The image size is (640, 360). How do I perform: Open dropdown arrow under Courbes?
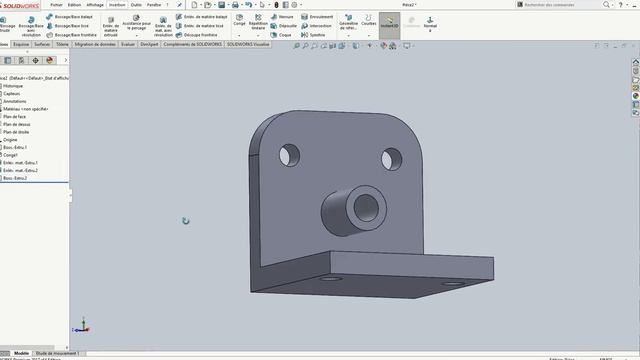(369, 36)
